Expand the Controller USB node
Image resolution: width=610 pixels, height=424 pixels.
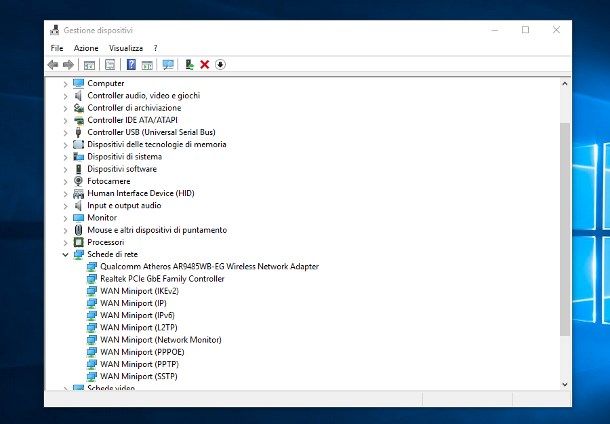(x=65, y=133)
